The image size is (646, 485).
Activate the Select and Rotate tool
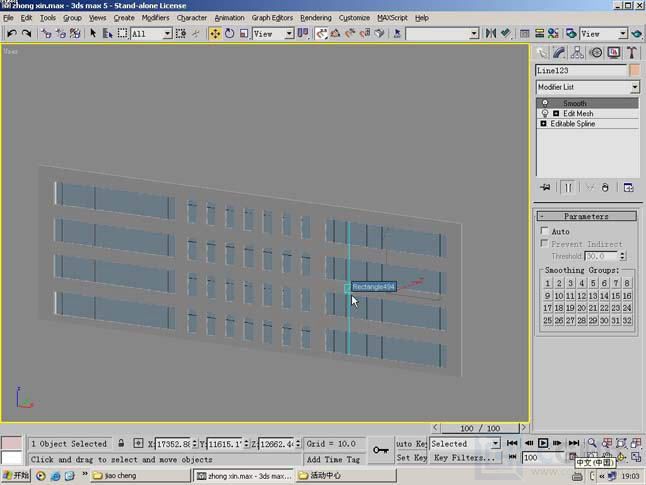pos(229,33)
